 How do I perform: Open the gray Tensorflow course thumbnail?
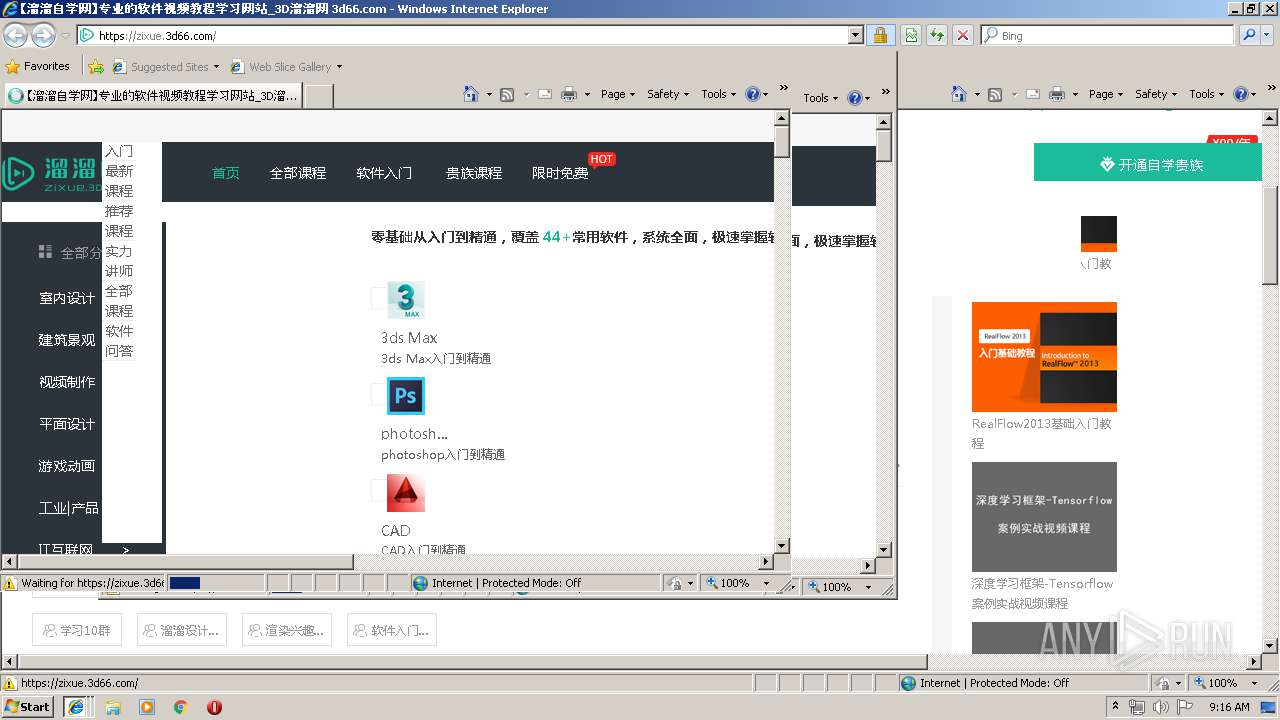click(x=1044, y=517)
